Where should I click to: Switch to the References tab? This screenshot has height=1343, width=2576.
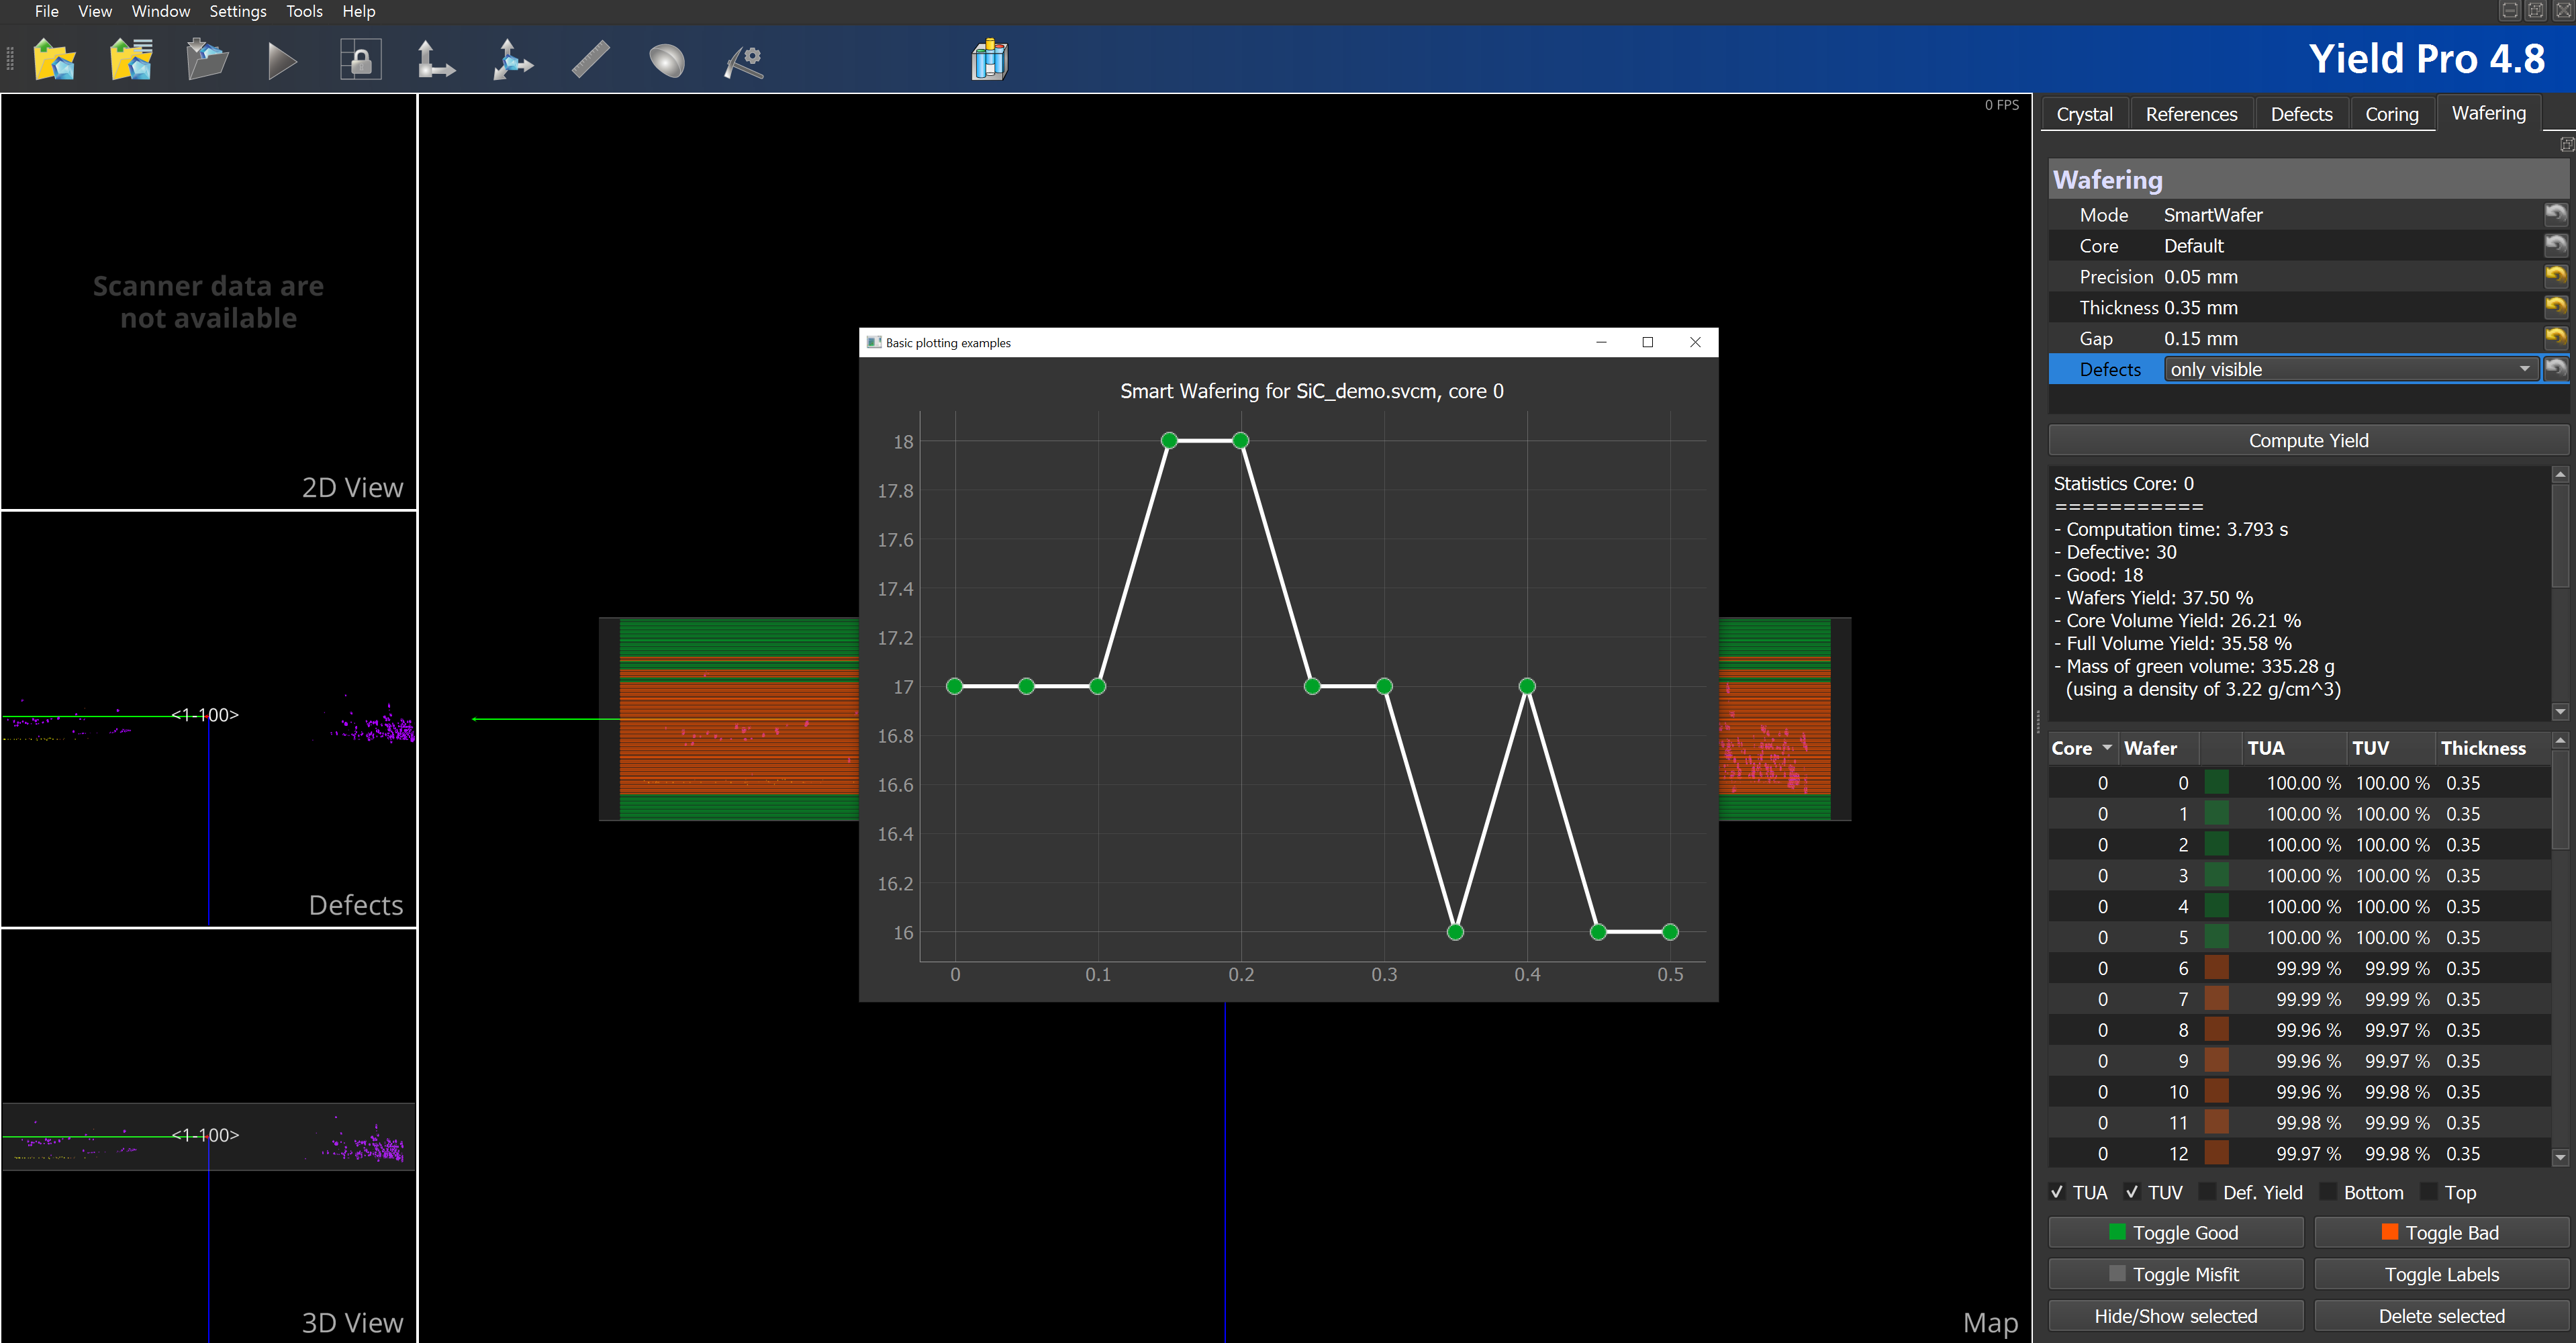click(x=2191, y=114)
